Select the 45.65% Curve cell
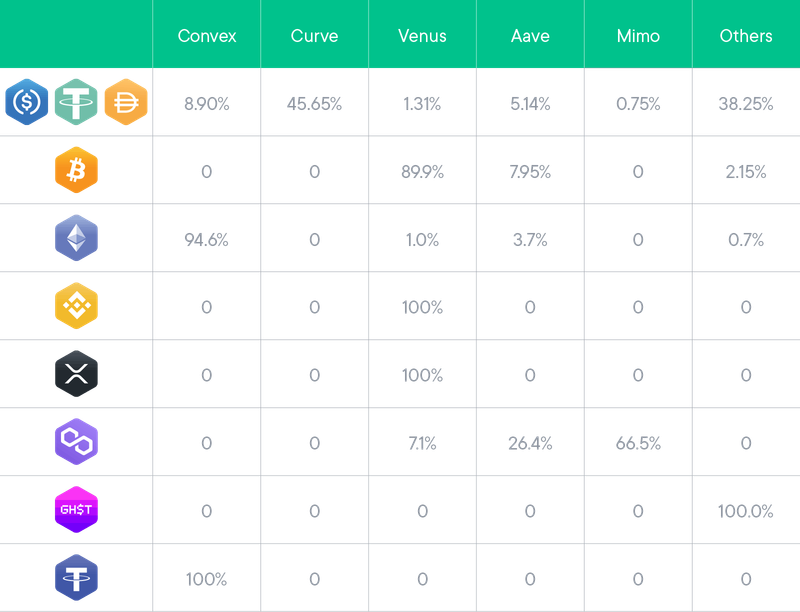Image resolution: width=800 pixels, height=612 pixels. point(314,104)
